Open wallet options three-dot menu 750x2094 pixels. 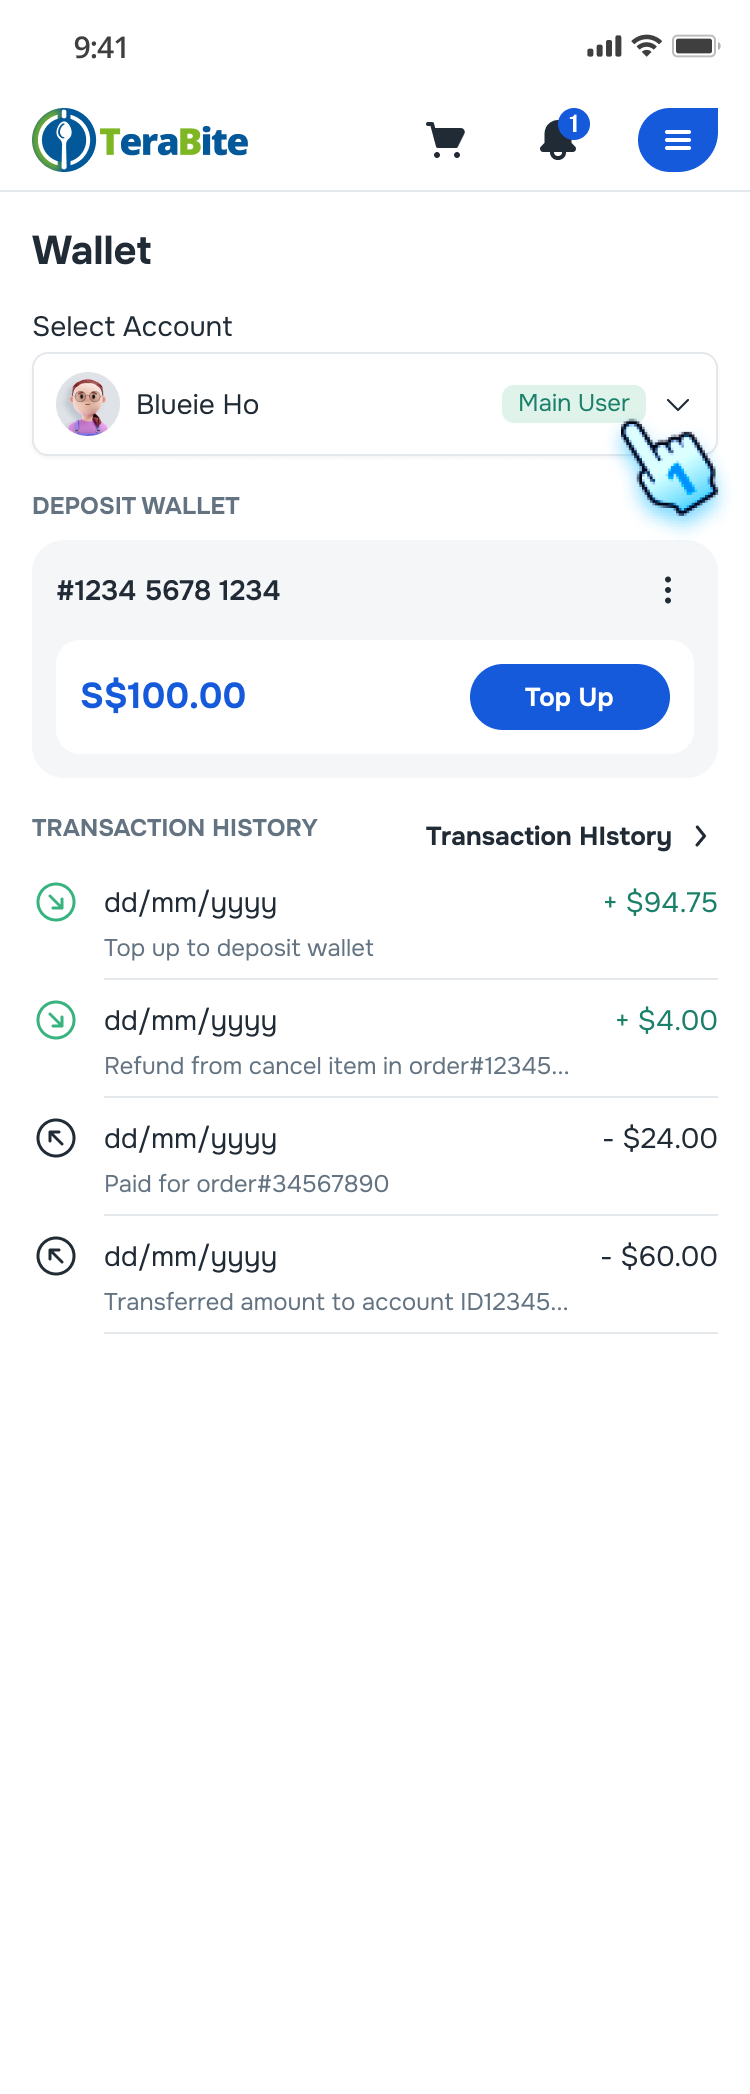click(668, 590)
